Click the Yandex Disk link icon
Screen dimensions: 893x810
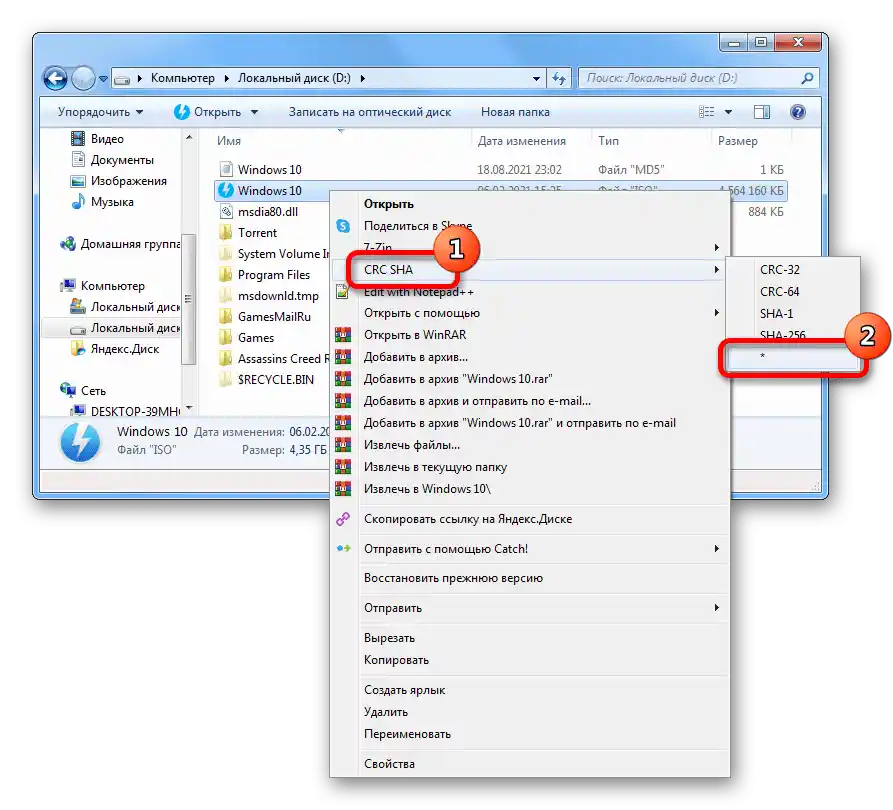coord(343,519)
